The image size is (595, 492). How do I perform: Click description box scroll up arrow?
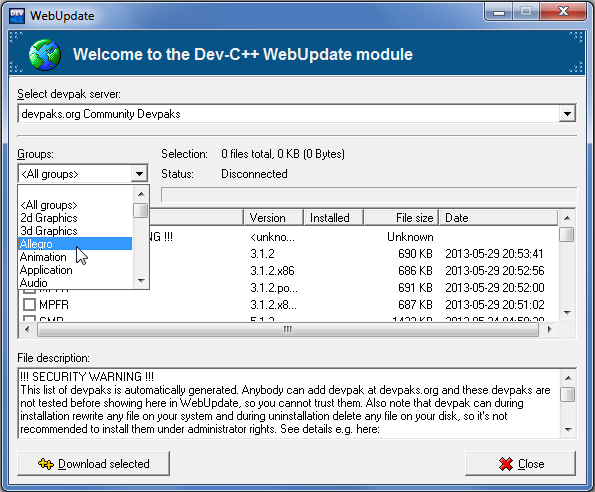pyautogui.click(x=568, y=377)
